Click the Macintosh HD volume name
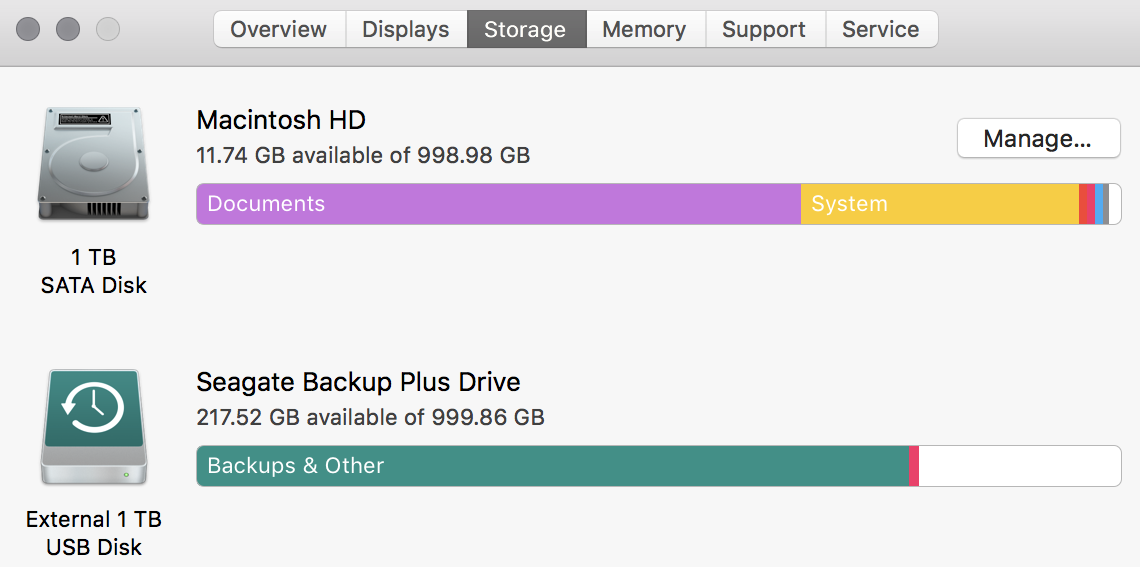Screen dimensions: 1140x567 tap(281, 121)
